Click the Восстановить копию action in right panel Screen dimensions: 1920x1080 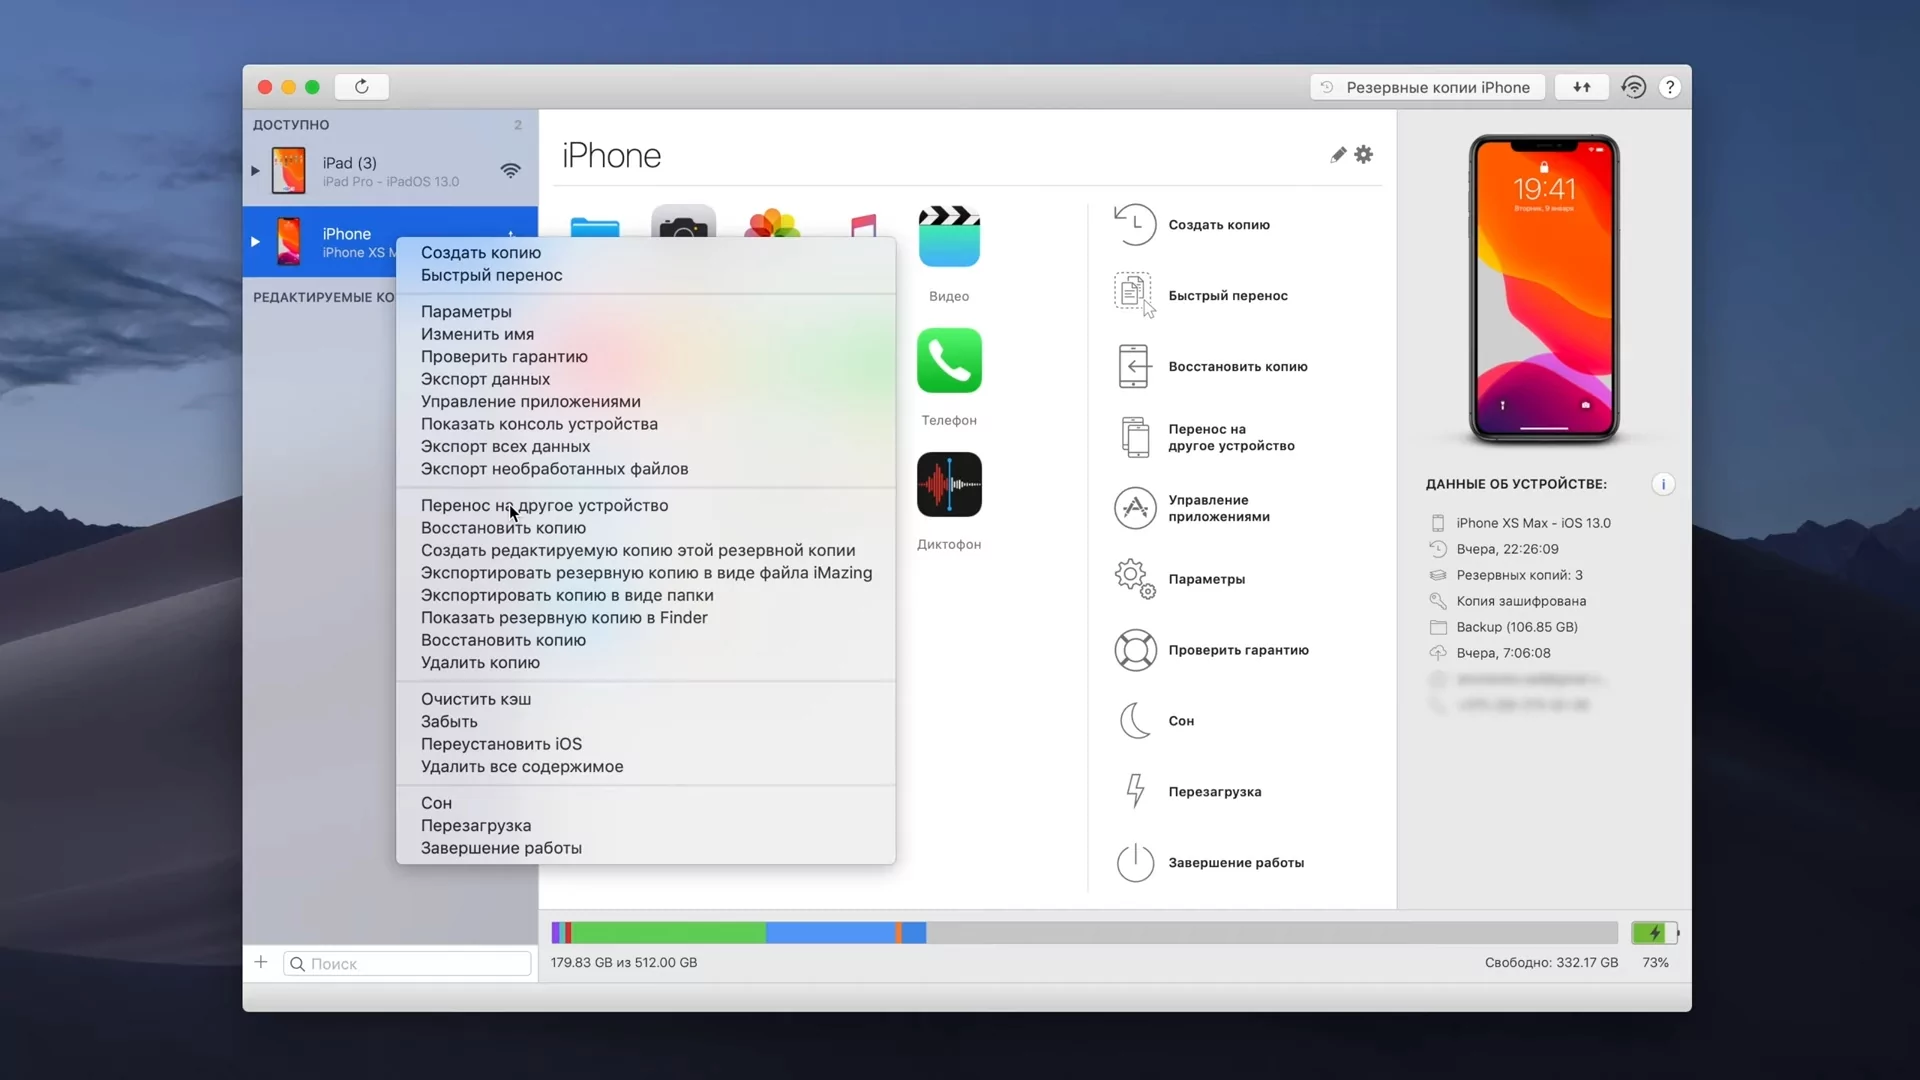[1211, 366]
